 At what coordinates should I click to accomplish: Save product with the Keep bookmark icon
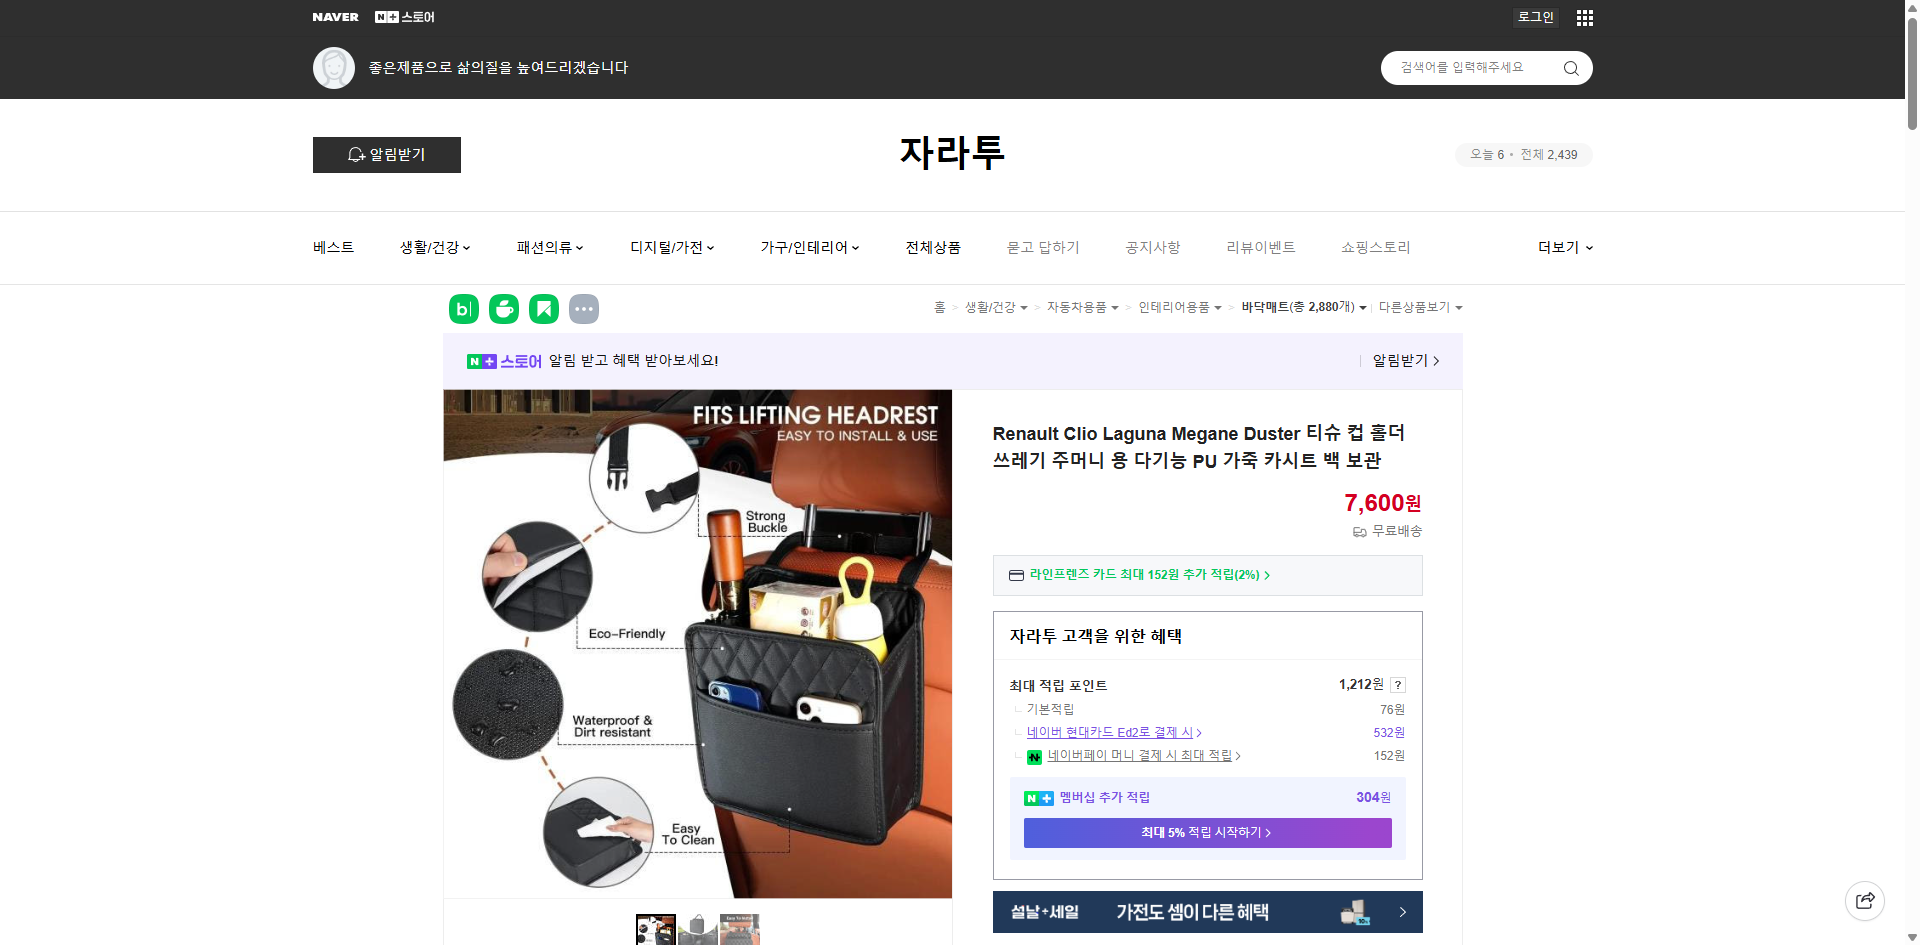543,309
